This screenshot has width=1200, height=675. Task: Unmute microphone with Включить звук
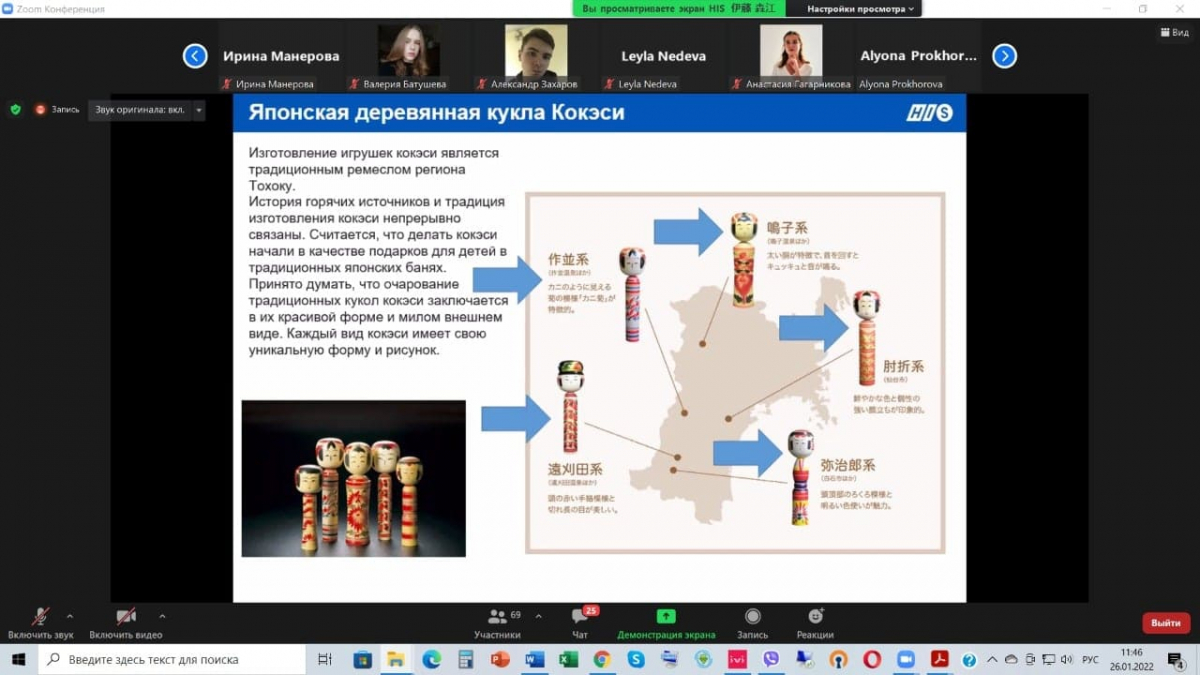(41, 623)
